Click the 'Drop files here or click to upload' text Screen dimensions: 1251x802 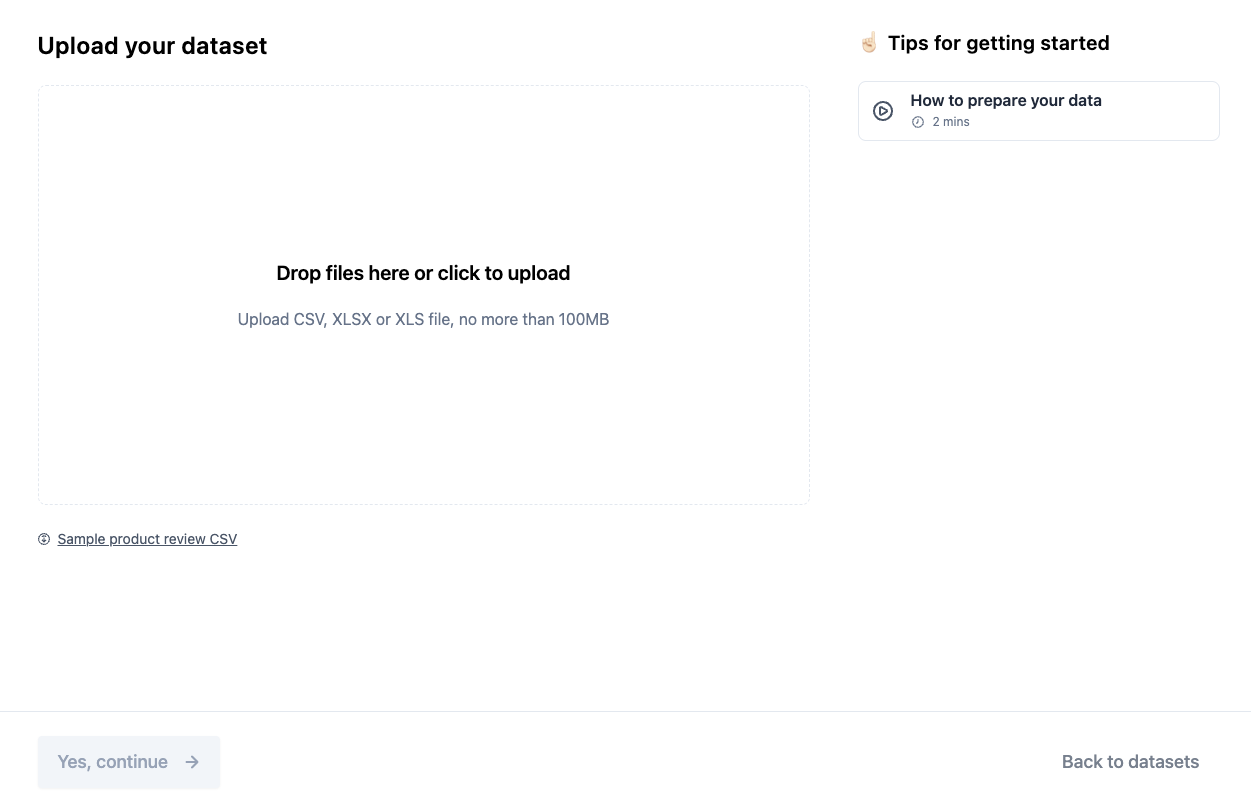tap(423, 273)
